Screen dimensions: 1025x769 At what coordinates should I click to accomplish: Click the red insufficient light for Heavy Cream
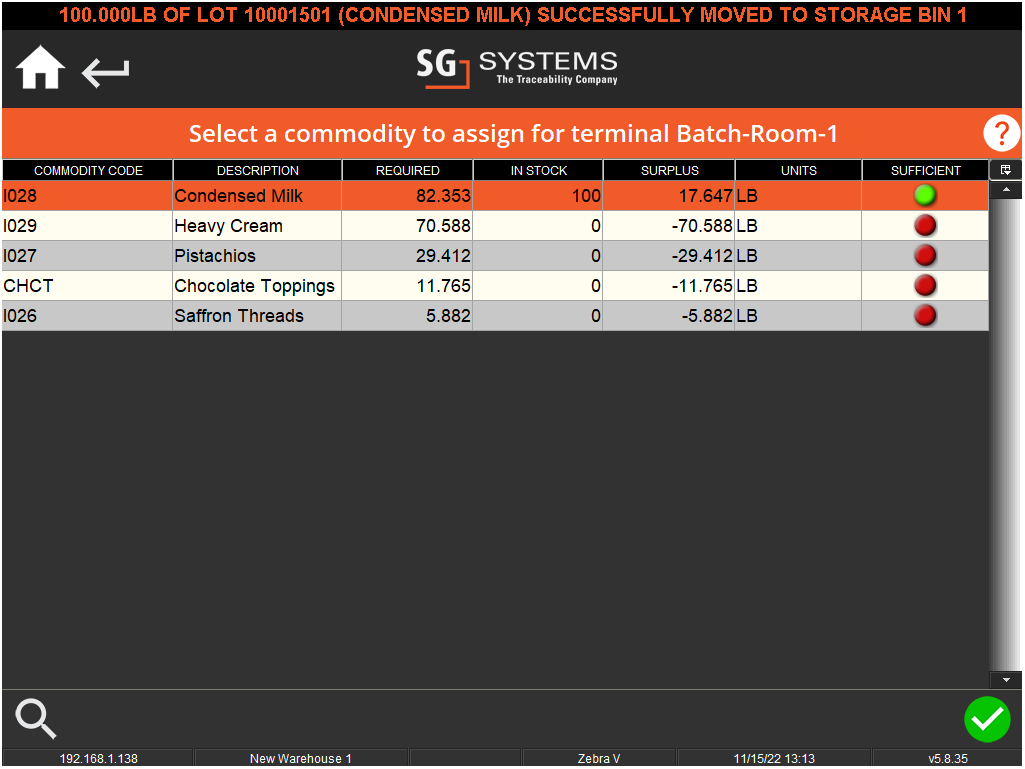925,226
